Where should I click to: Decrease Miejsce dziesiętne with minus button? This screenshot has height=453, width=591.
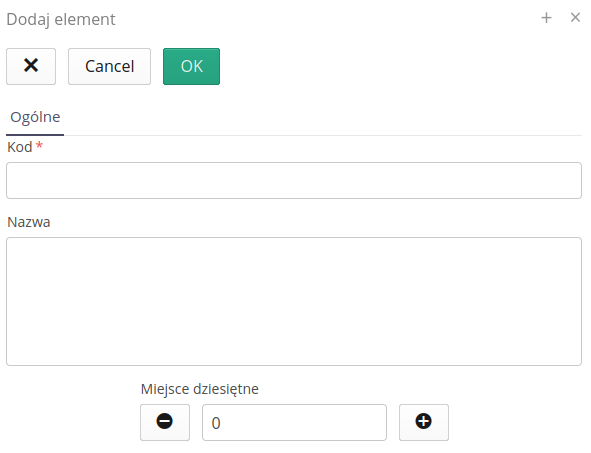pyautogui.click(x=165, y=422)
